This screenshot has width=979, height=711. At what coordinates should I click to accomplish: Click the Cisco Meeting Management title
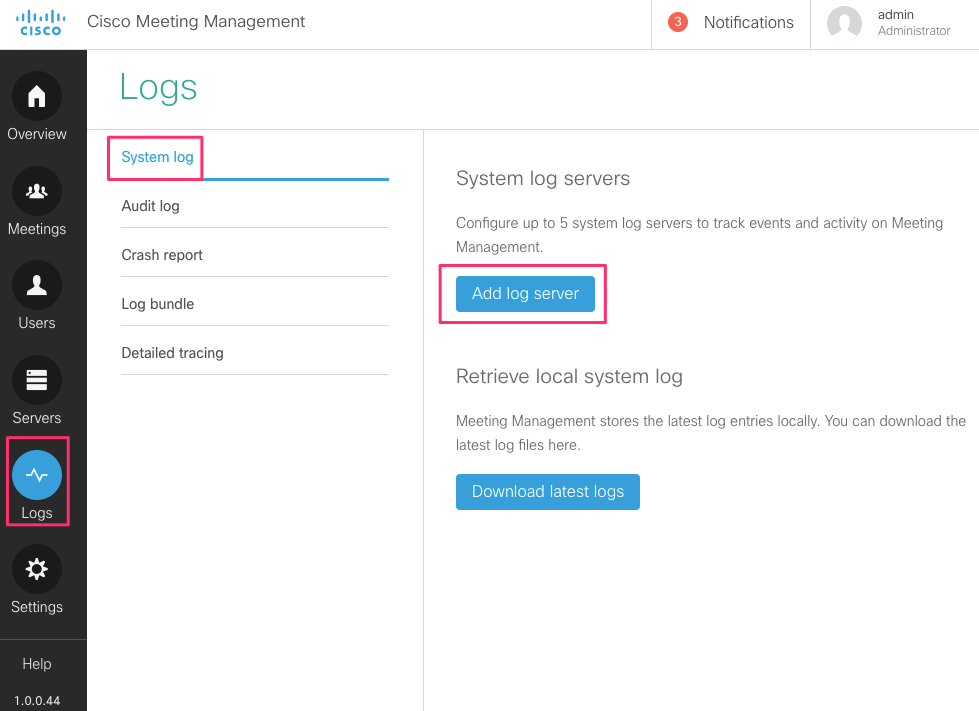coord(196,22)
